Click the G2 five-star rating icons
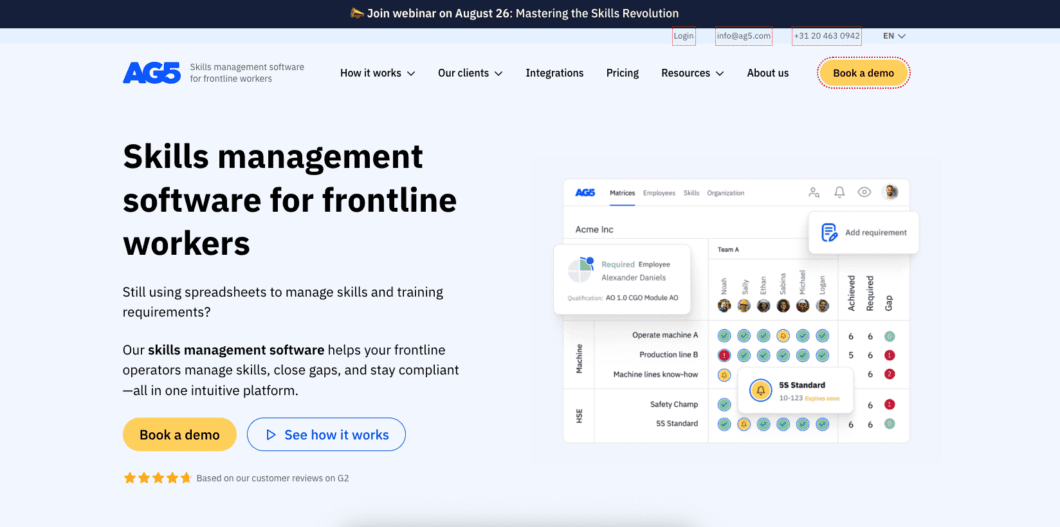1060x527 pixels. point(157,478)
